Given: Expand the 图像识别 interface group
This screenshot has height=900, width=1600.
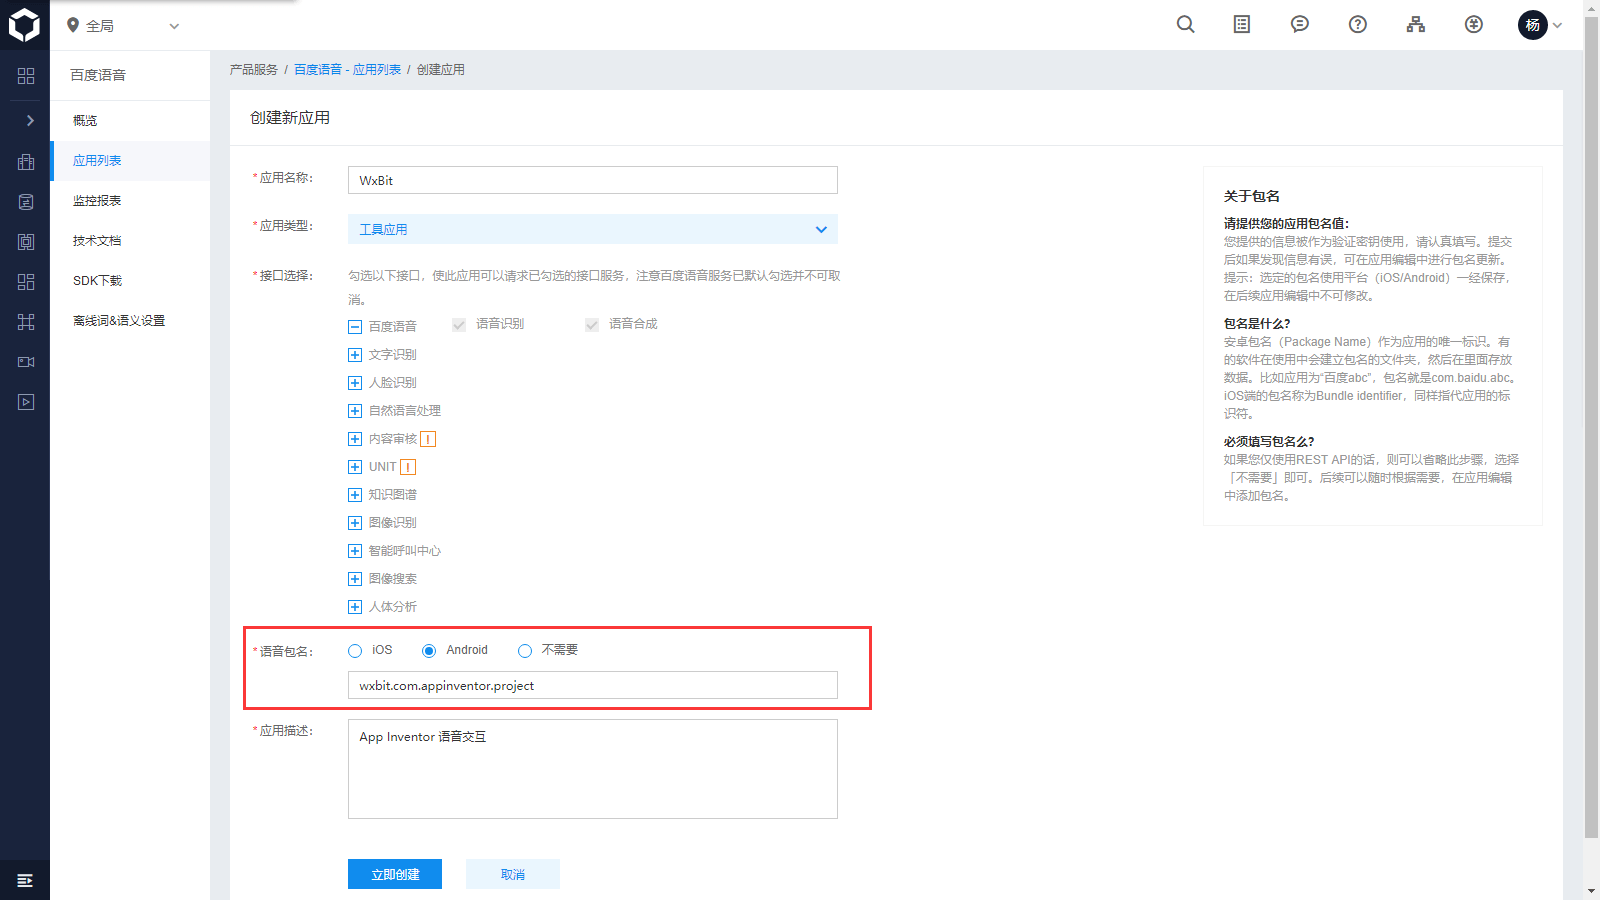Looking at the screenshot, I should tap(355, 523).
